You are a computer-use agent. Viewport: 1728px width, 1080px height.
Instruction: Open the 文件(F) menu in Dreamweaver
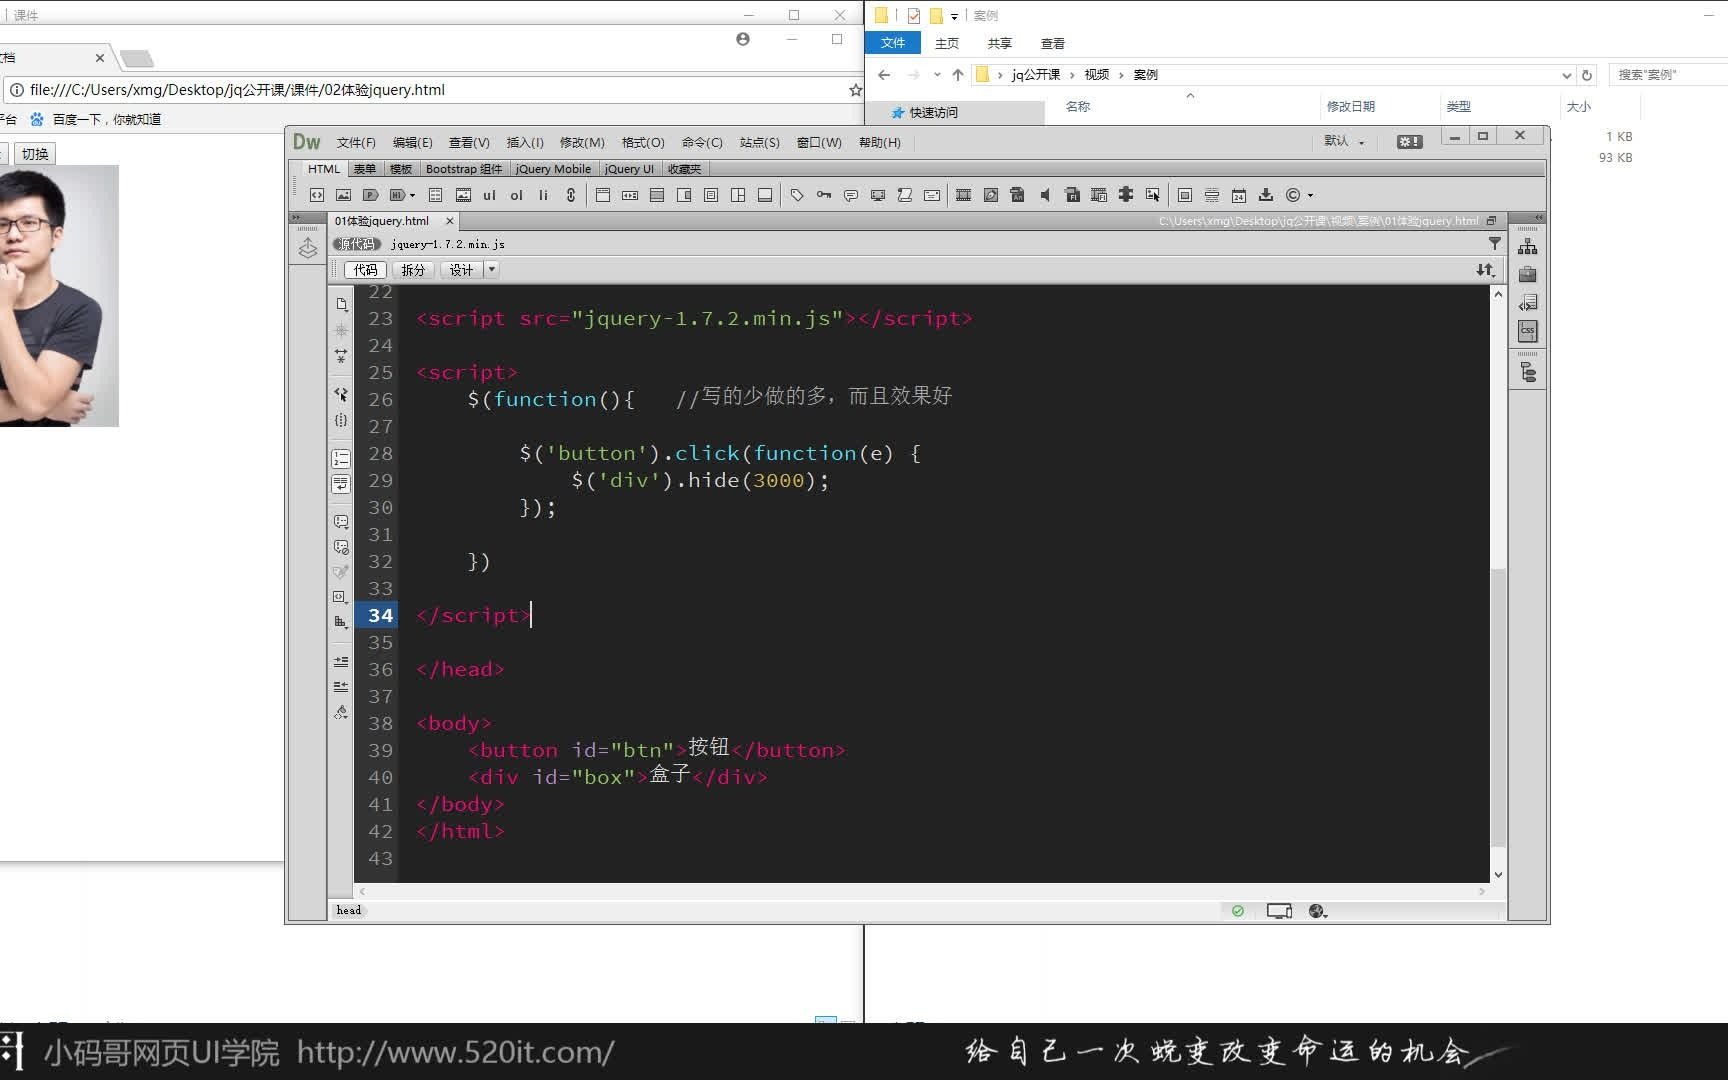(356, 143)
